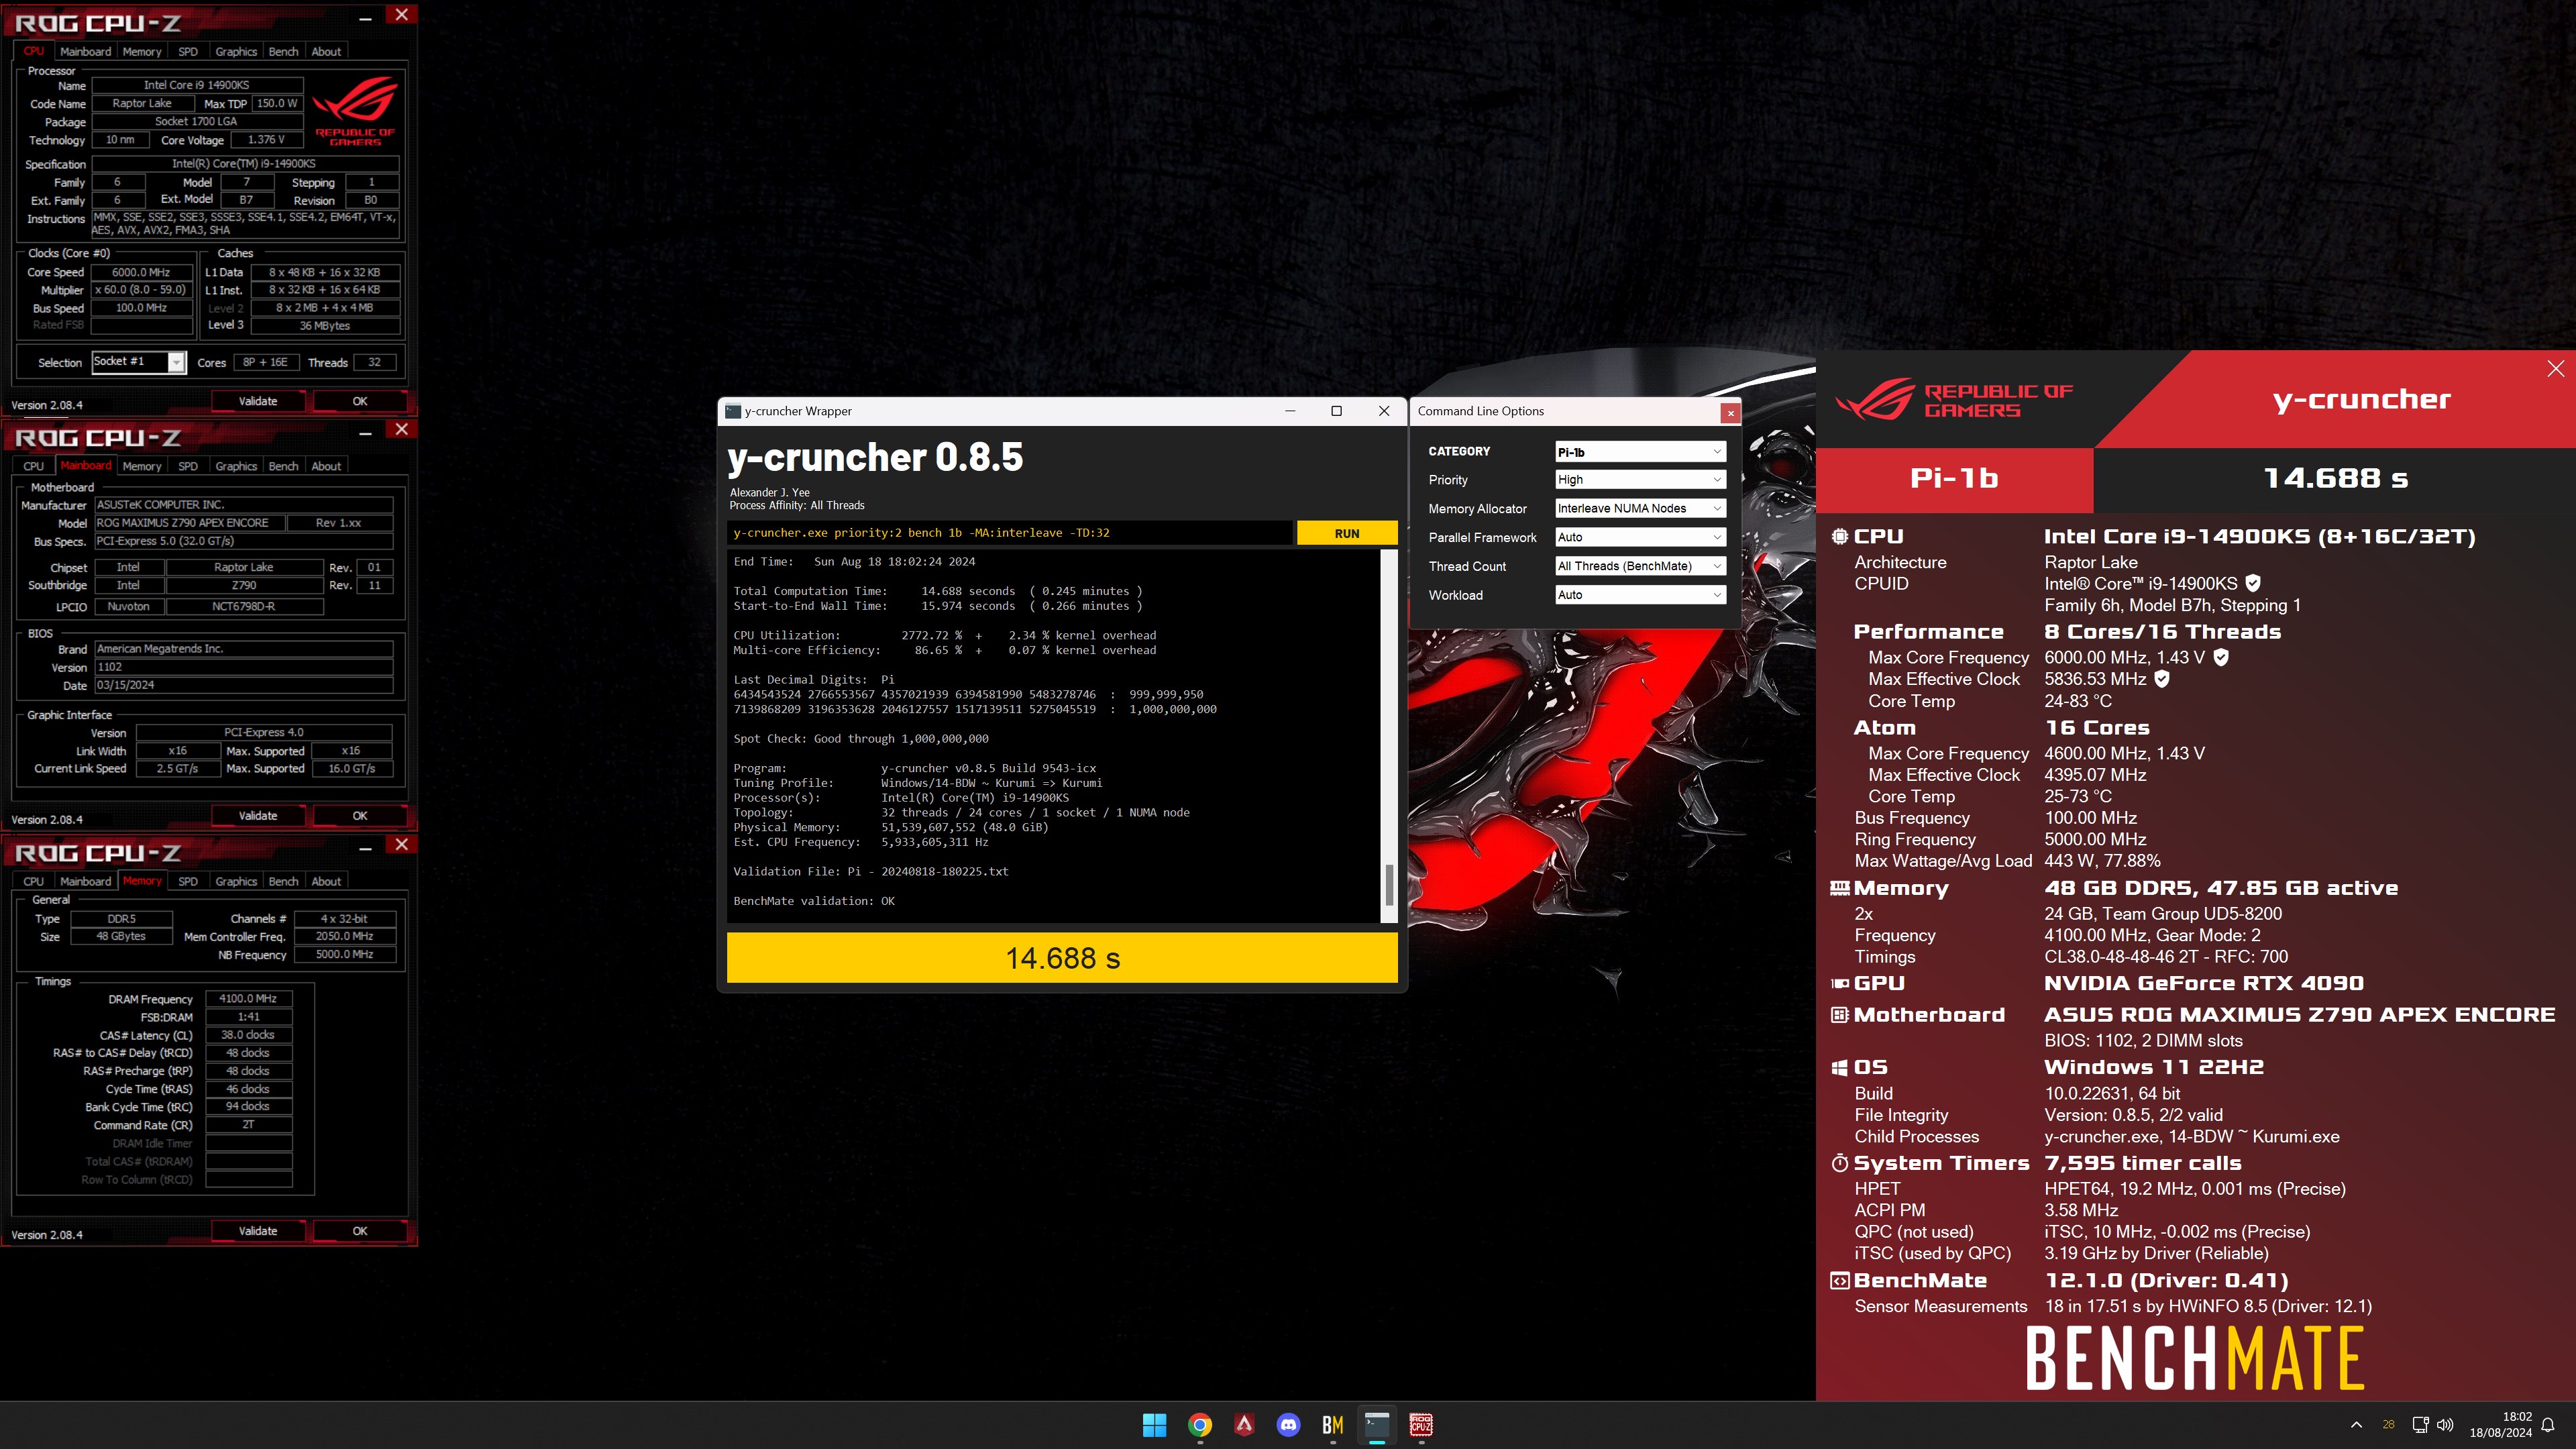Click the y-cruncher command line field
Image resolution: width=2576 pixels, height=1449 pixels.
coord(1009,533)
